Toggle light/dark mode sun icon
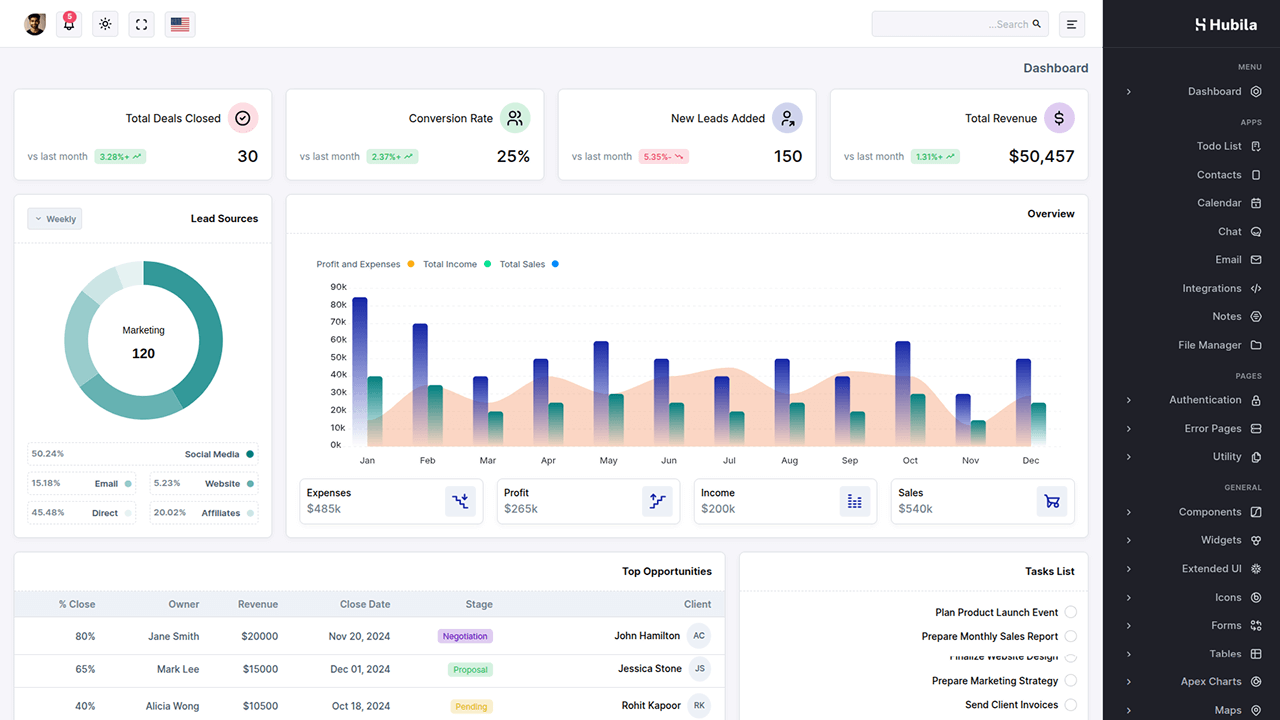This screenshot has width=1280, height=720. pyautogui.click(x=105, y=24)
